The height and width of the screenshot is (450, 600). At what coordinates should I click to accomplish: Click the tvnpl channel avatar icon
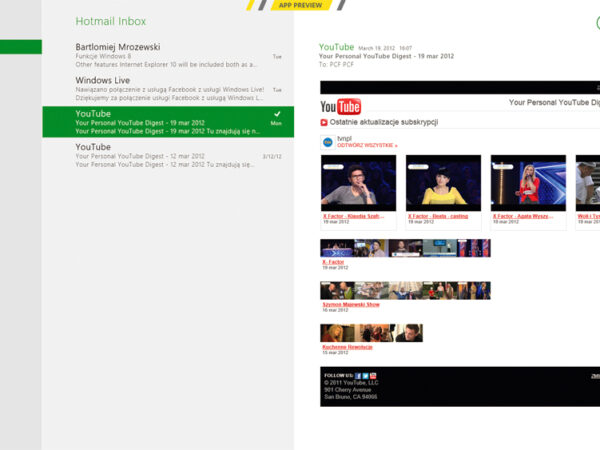point(327,142)
